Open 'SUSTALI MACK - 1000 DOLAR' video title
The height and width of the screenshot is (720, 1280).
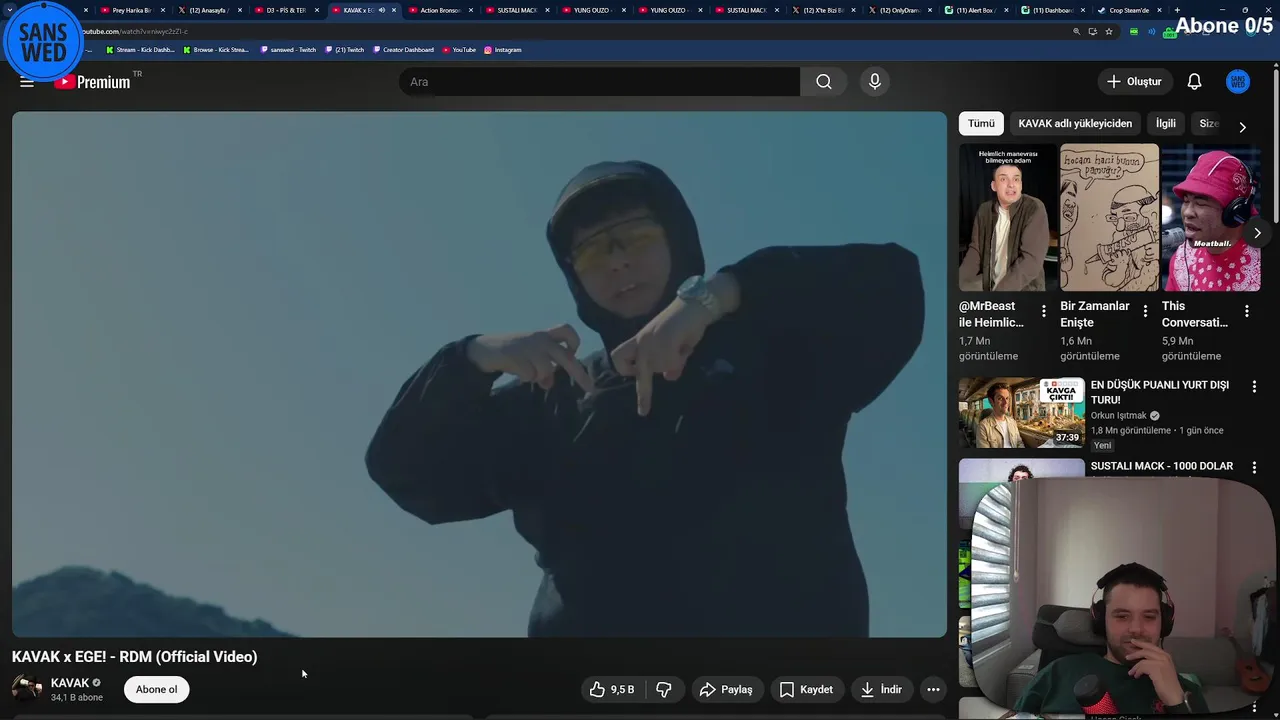pyautogui.click(x=1162, y=466)
